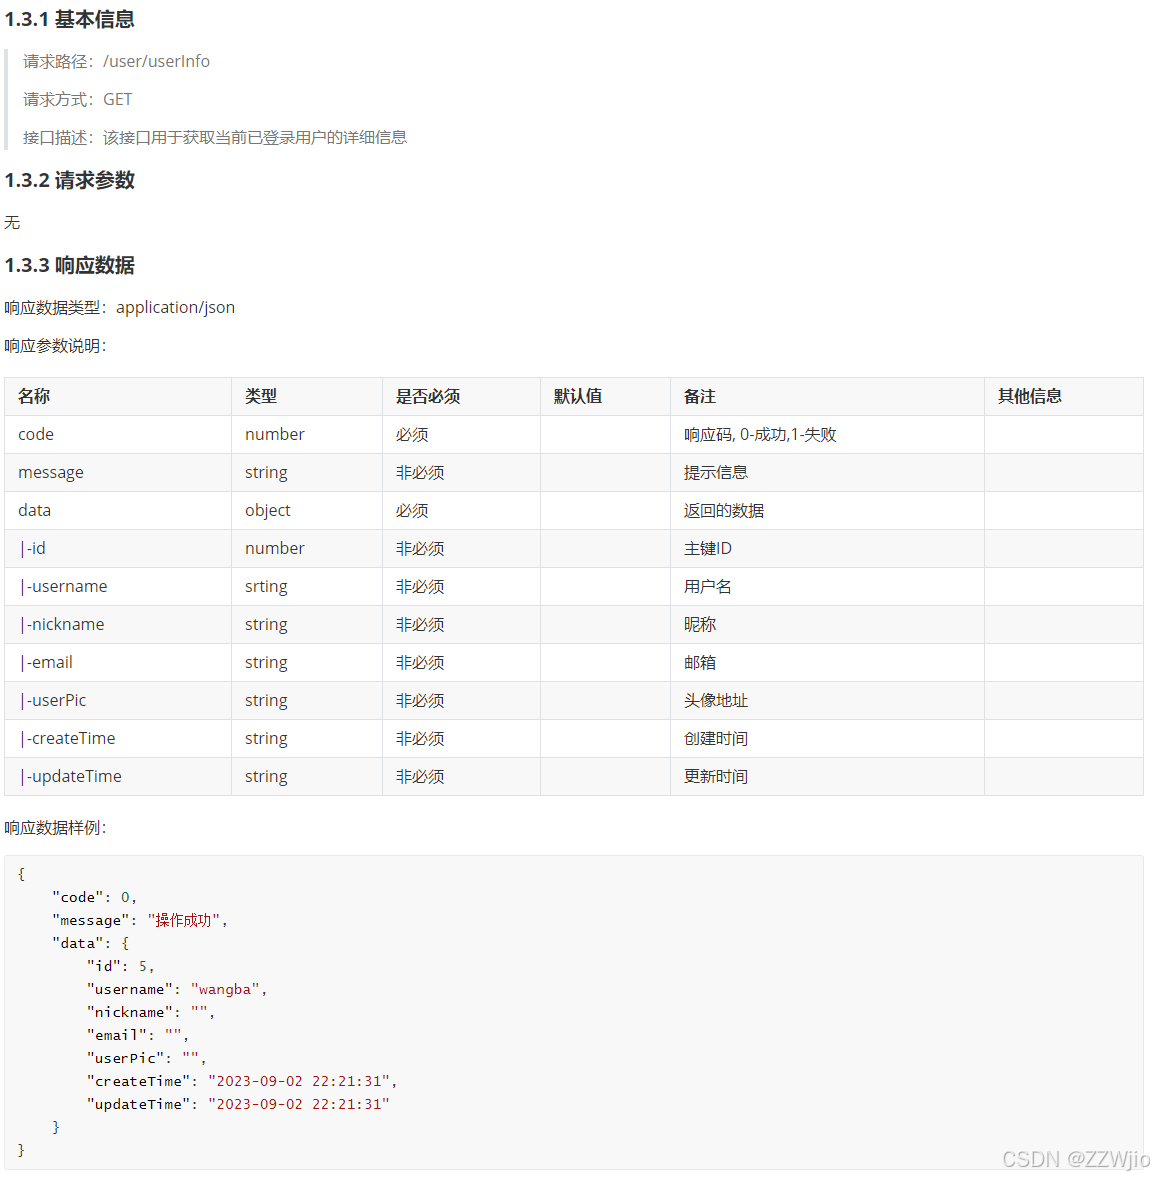Select the "code" parameter name cell
Viewport: 1154px width, 1179px height.
(x=36, y=434)
